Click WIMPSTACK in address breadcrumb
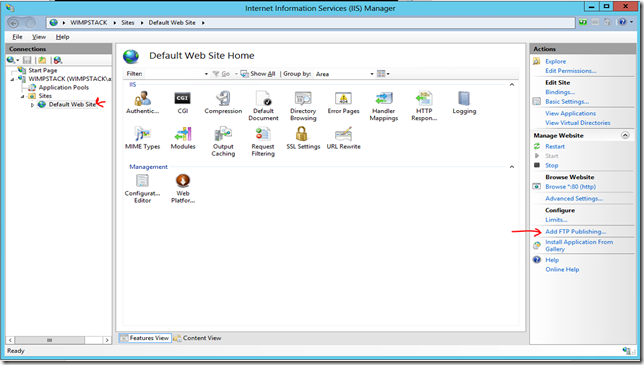The height and width of the screenshot is (365, 644). pyautogui.click(x=88, y=23)
